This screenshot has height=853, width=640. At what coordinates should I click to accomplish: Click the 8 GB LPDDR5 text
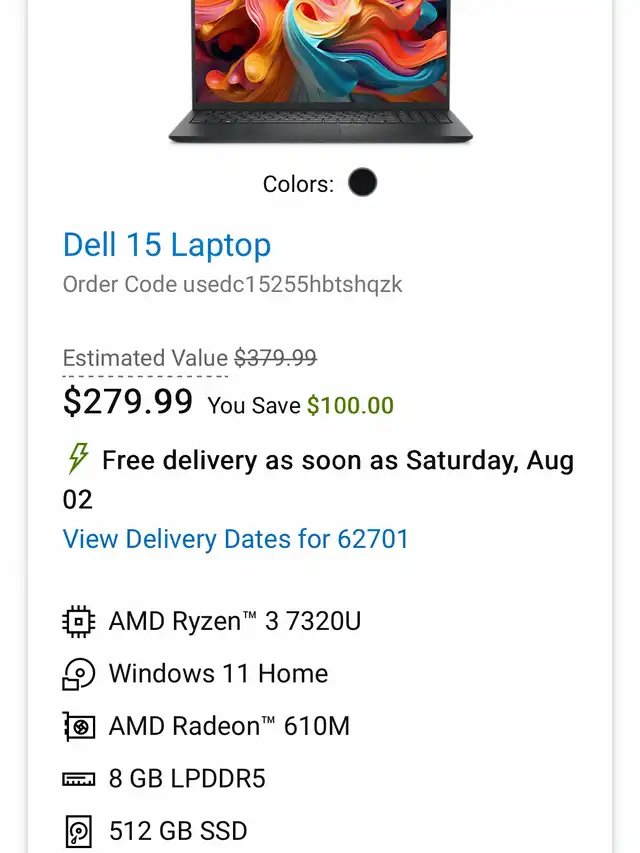pyautogui.click(x=187, y=779)
